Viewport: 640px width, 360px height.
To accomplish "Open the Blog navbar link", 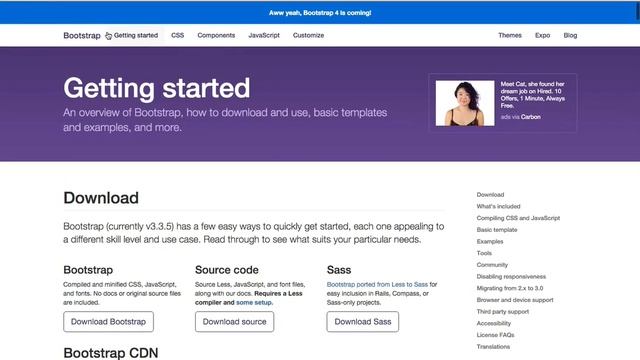I will click(570, 36).
